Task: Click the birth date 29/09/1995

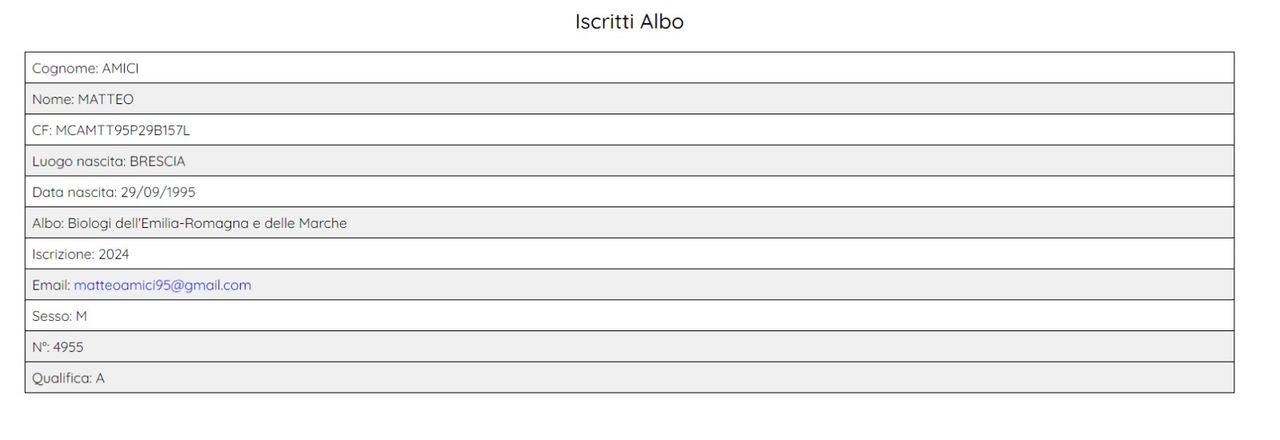Action: pos(158,192)
